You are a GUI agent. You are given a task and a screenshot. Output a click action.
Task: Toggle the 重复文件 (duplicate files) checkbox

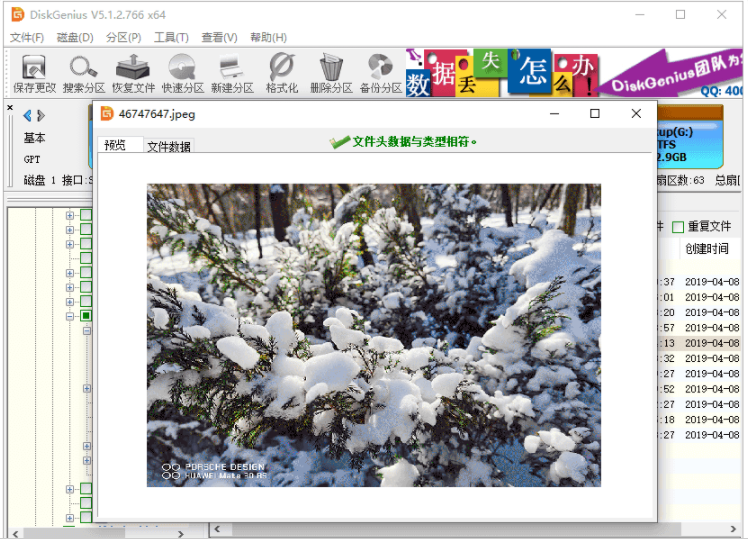pyautogui.click(x=678, y=227)
